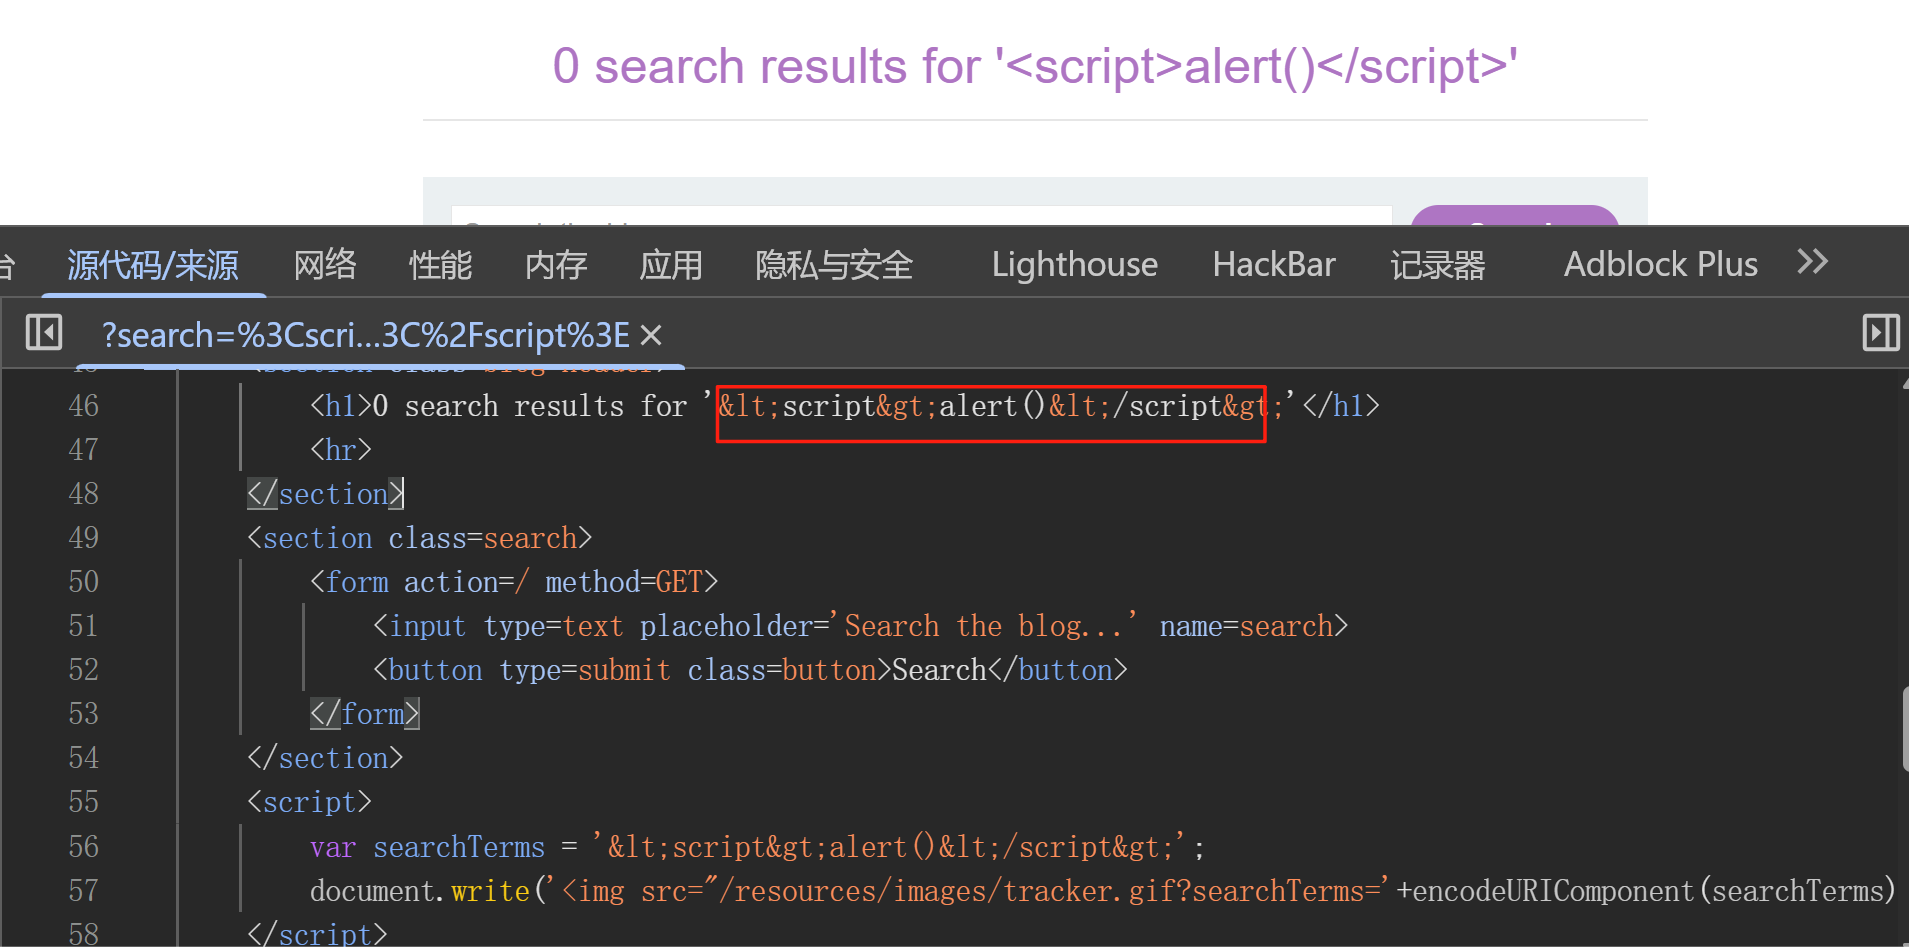The image size is (1909, 947).
Task: Click '<form action=/ method=GET>' on line 50
Action: pos(514,582)
